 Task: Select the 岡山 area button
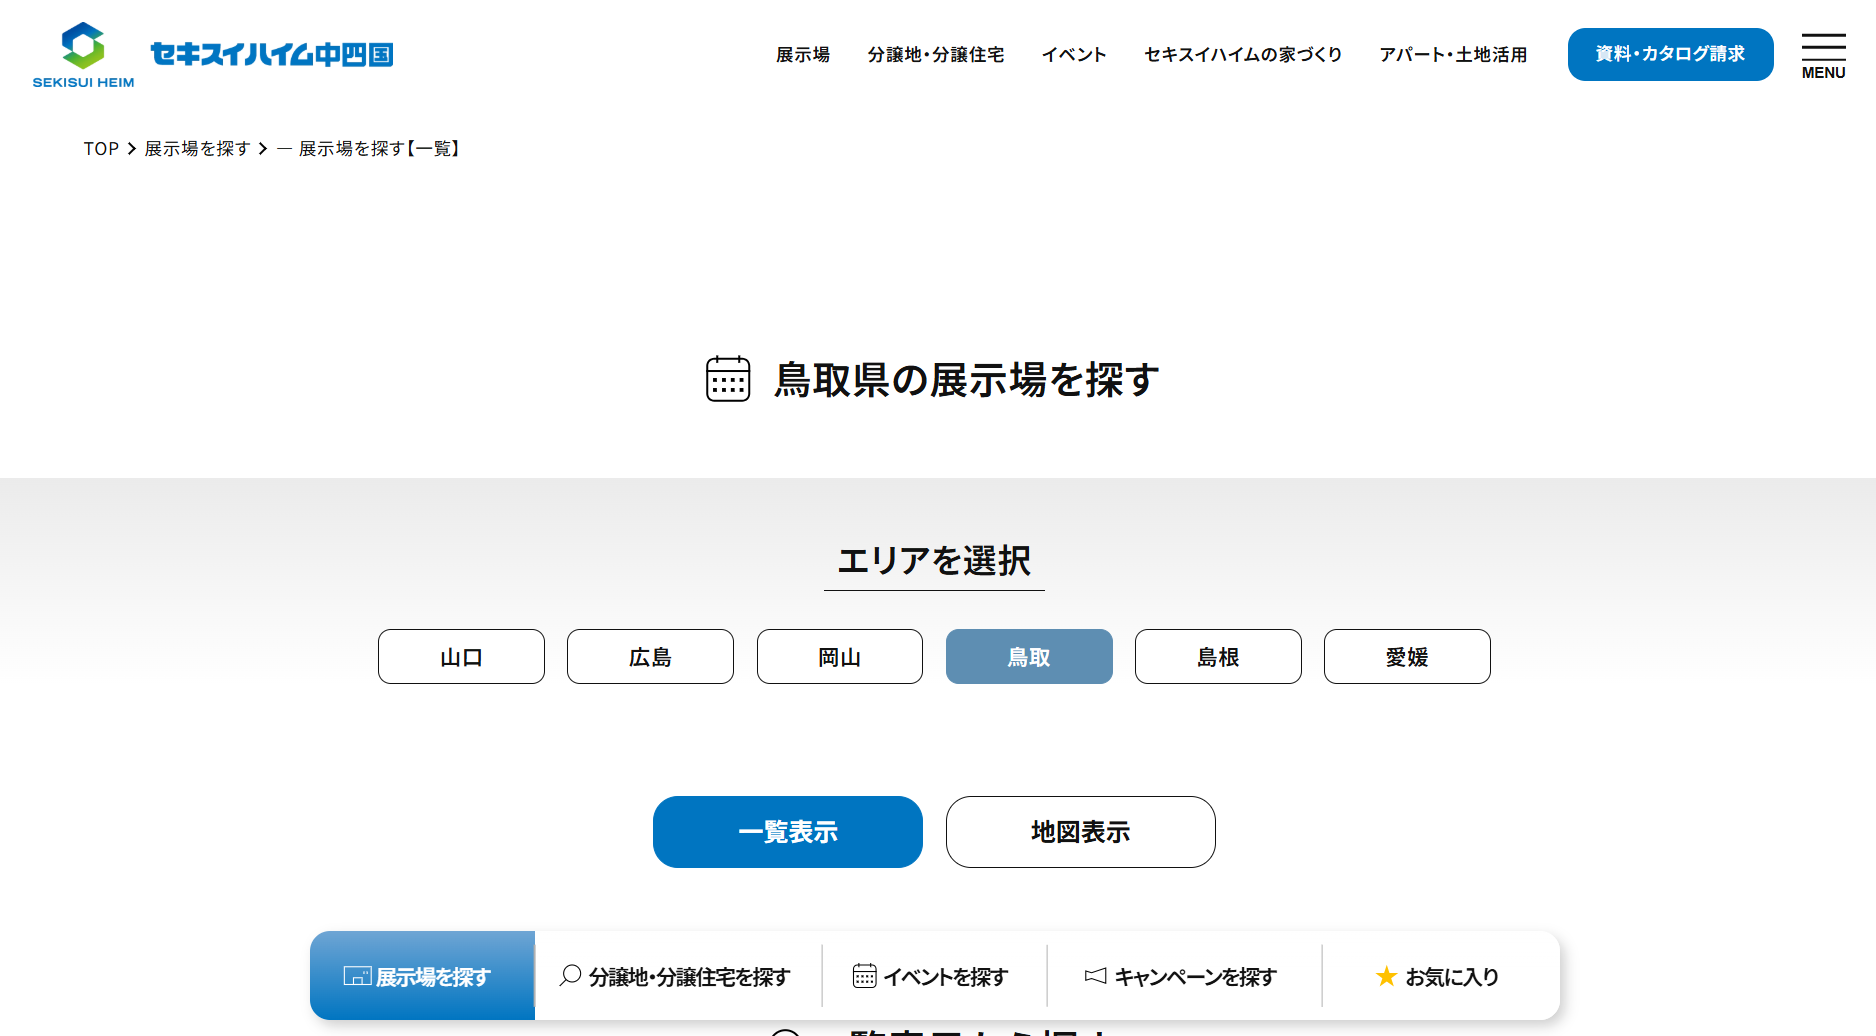[x=839, y=657]
